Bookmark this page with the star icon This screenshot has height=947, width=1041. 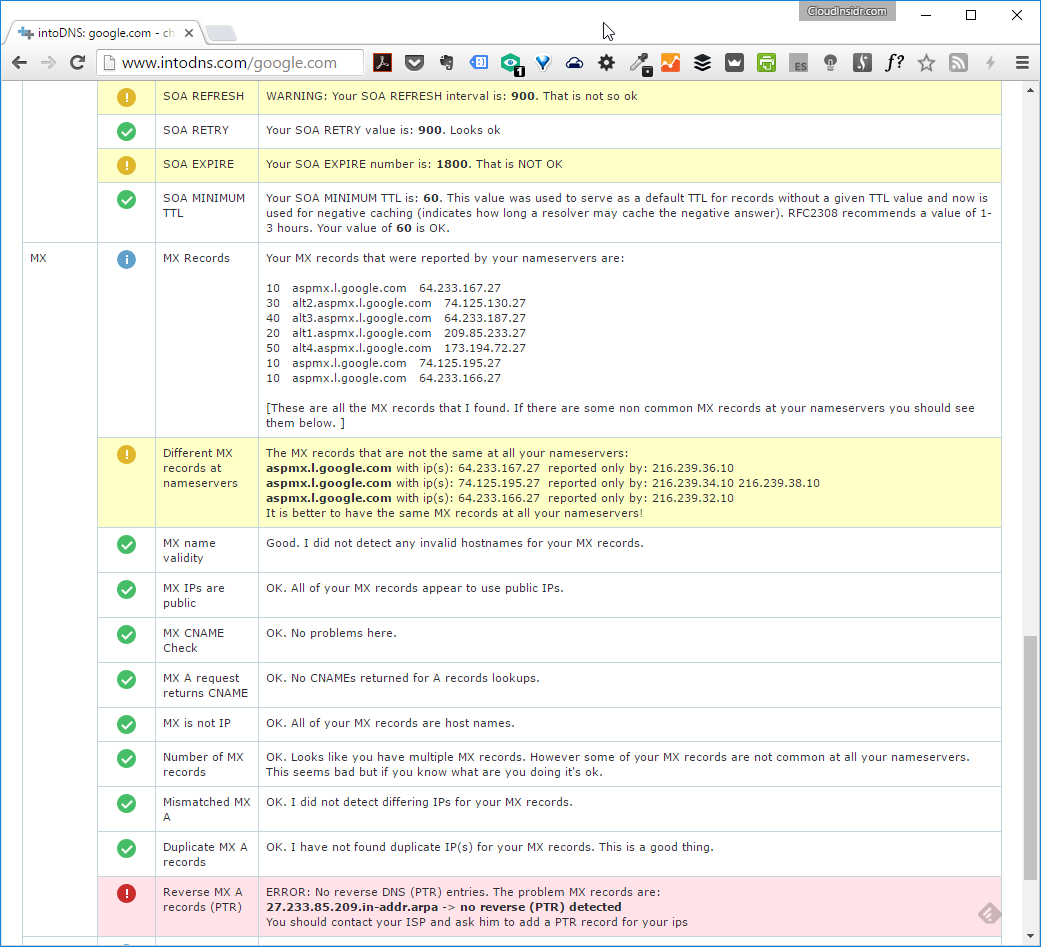click(926, 63)
